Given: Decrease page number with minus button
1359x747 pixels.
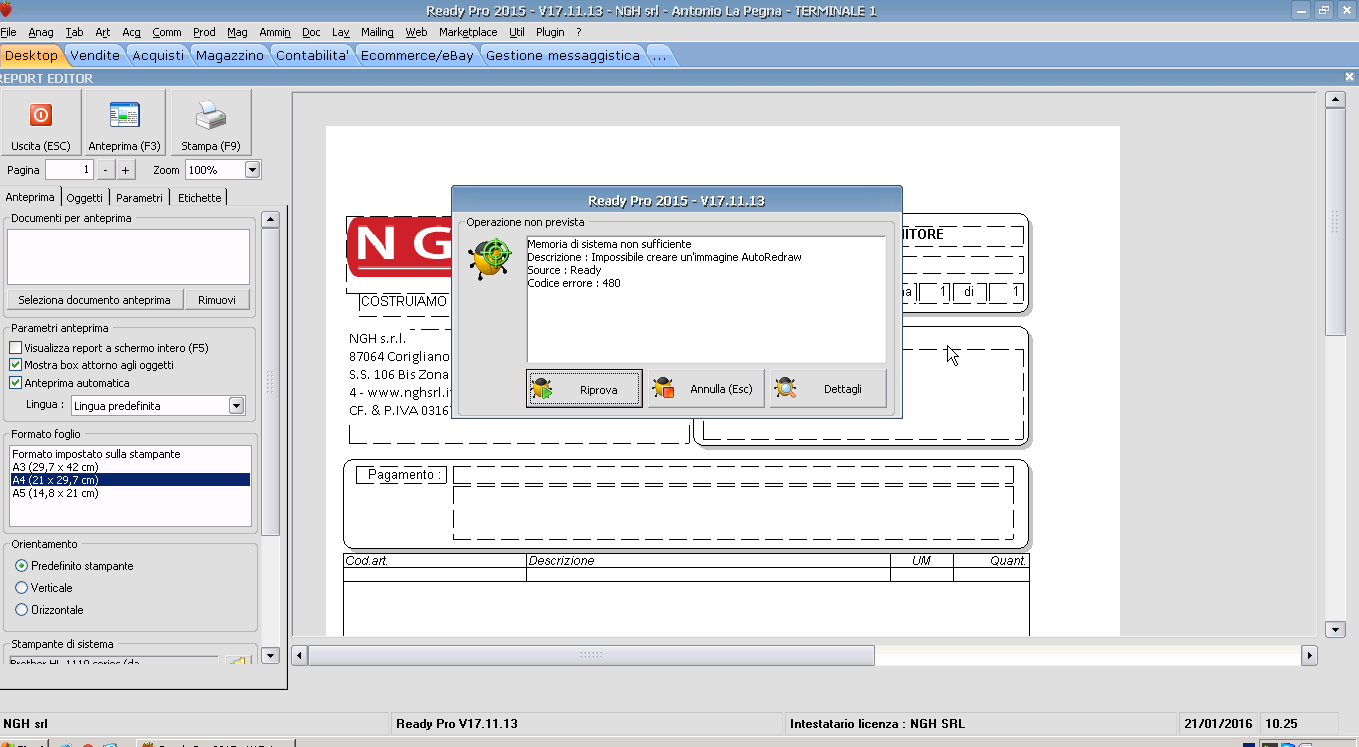Looking at the screenshot, I should click(x=107, y=170).
